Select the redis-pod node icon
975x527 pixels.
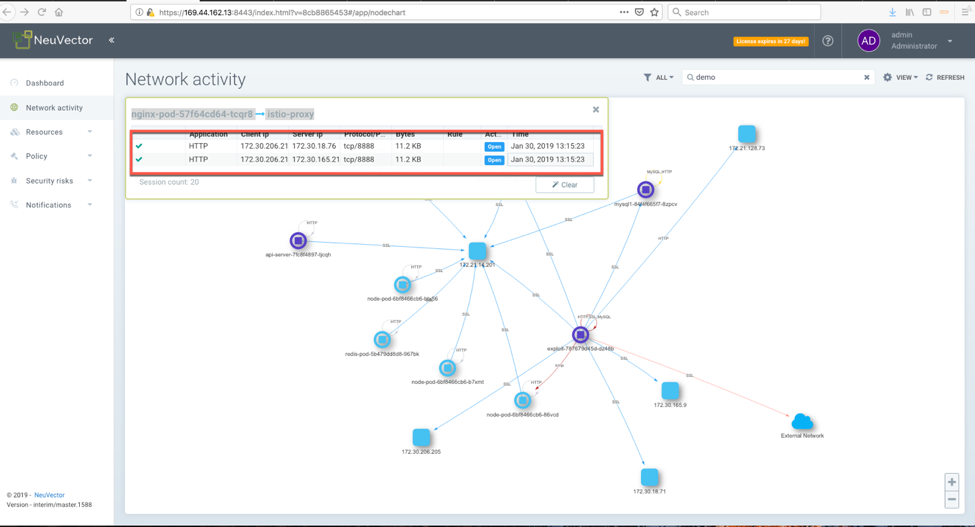382,340
